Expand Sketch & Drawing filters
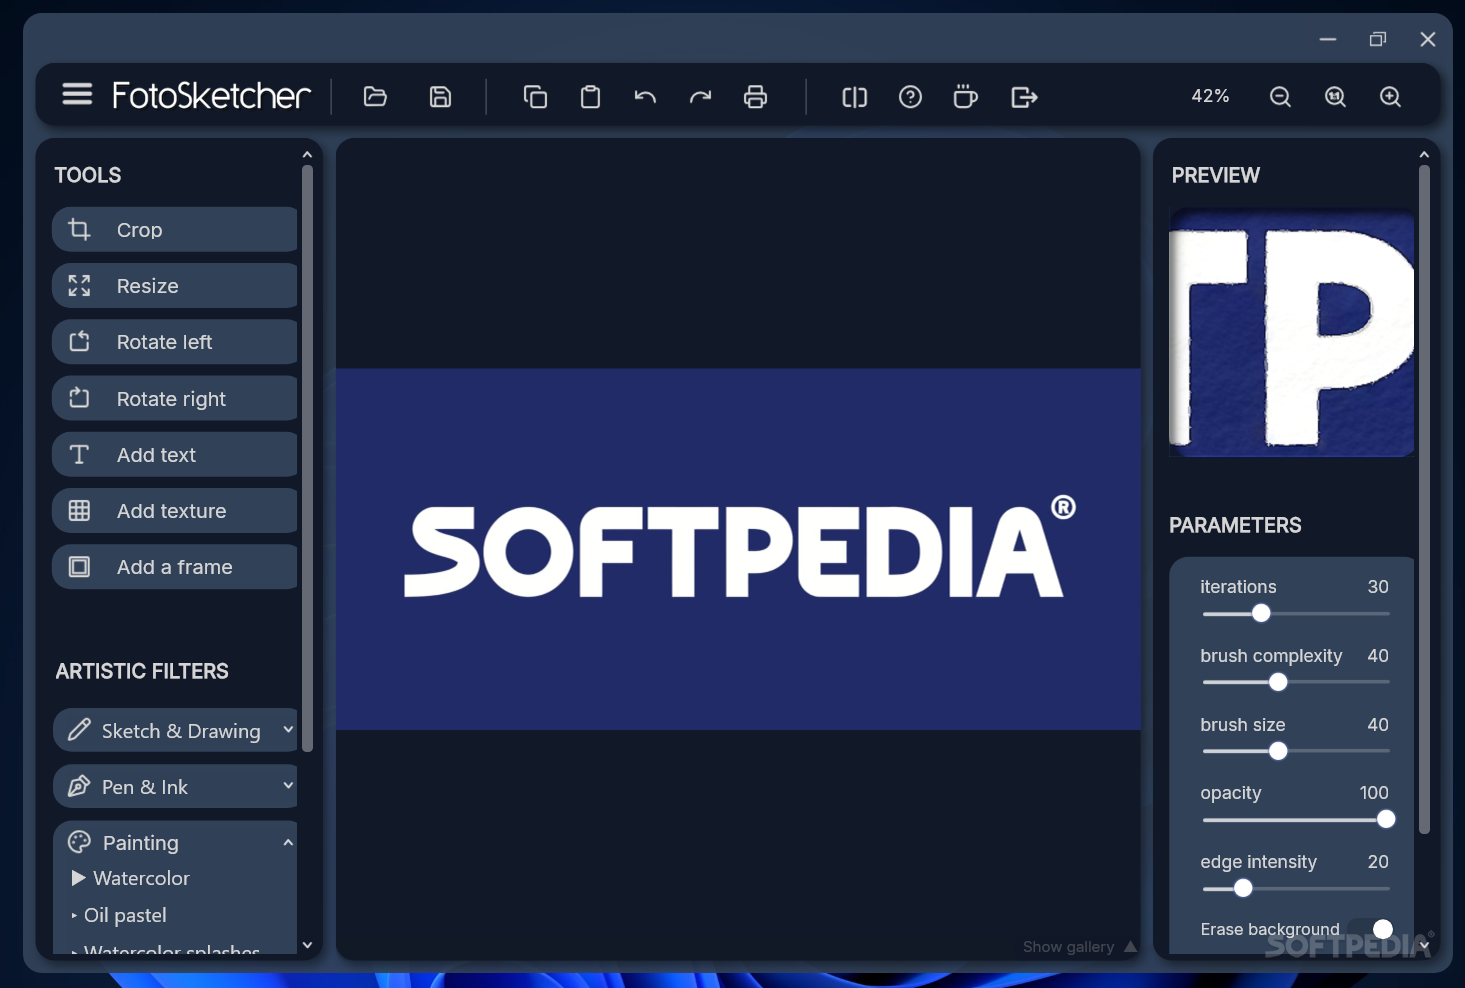This screenshot has height=988, width=1465. tap(175, 730)
